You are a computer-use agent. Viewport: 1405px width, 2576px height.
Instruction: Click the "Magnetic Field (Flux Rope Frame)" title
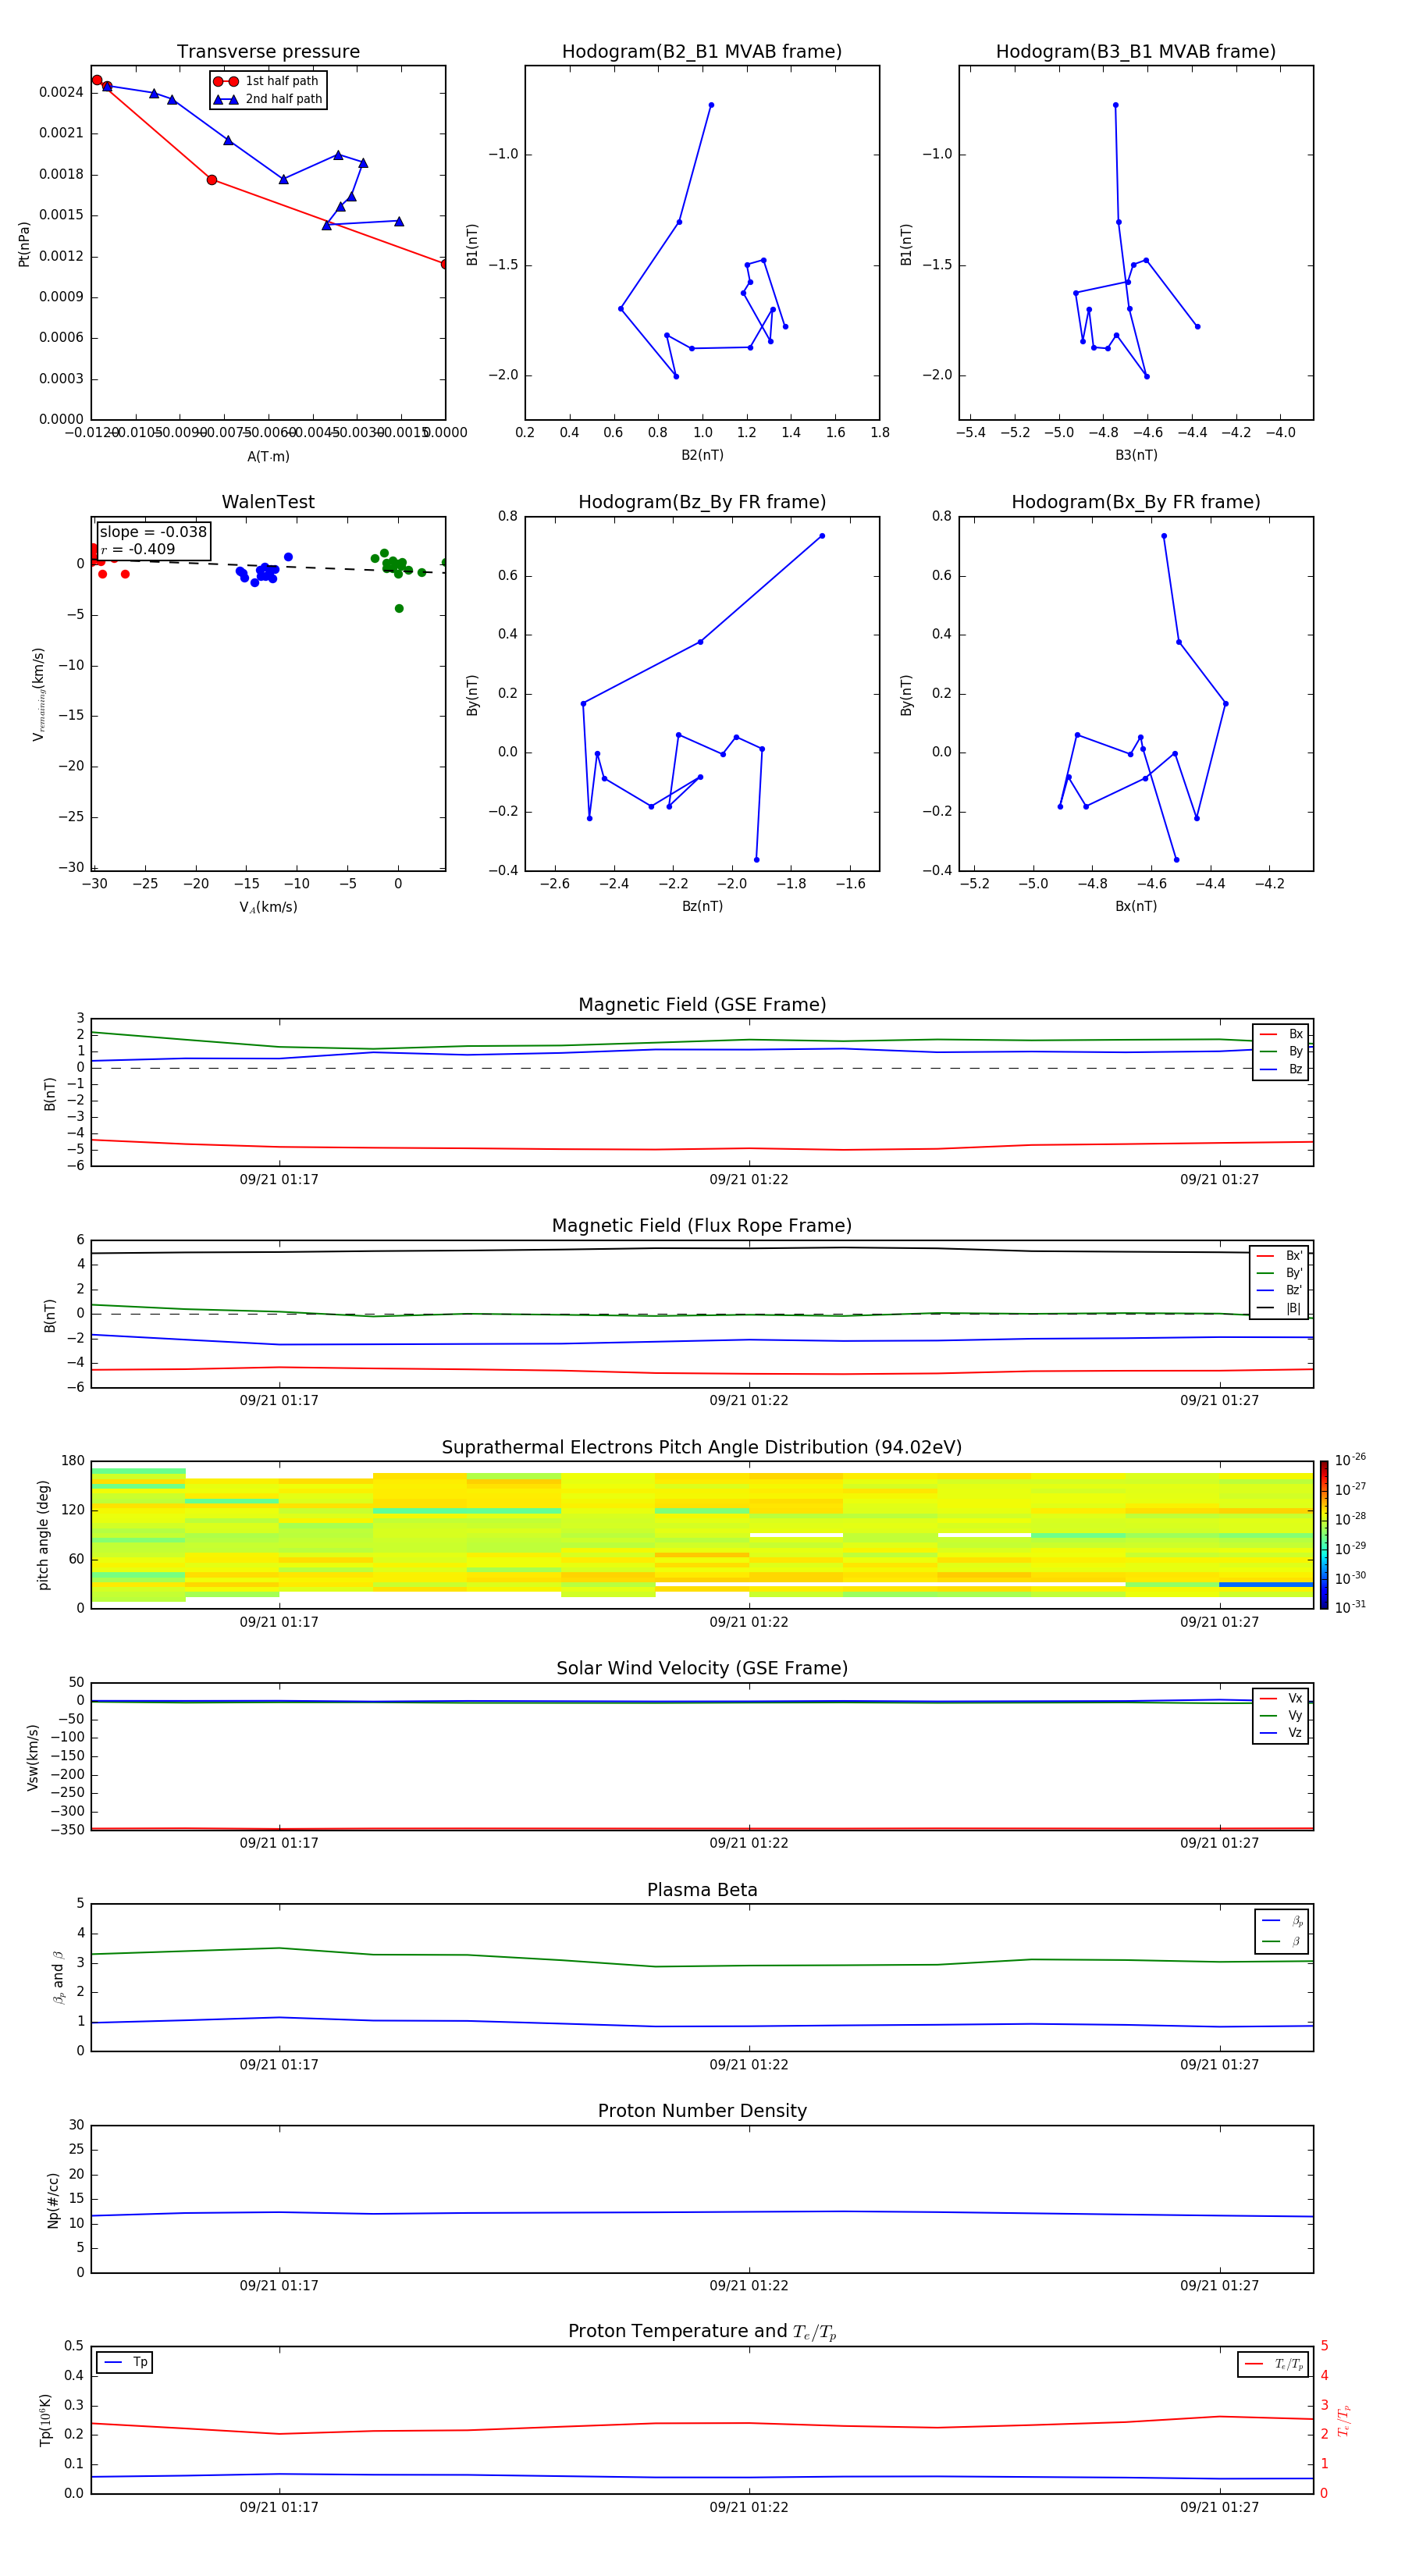pos(702,1226)
